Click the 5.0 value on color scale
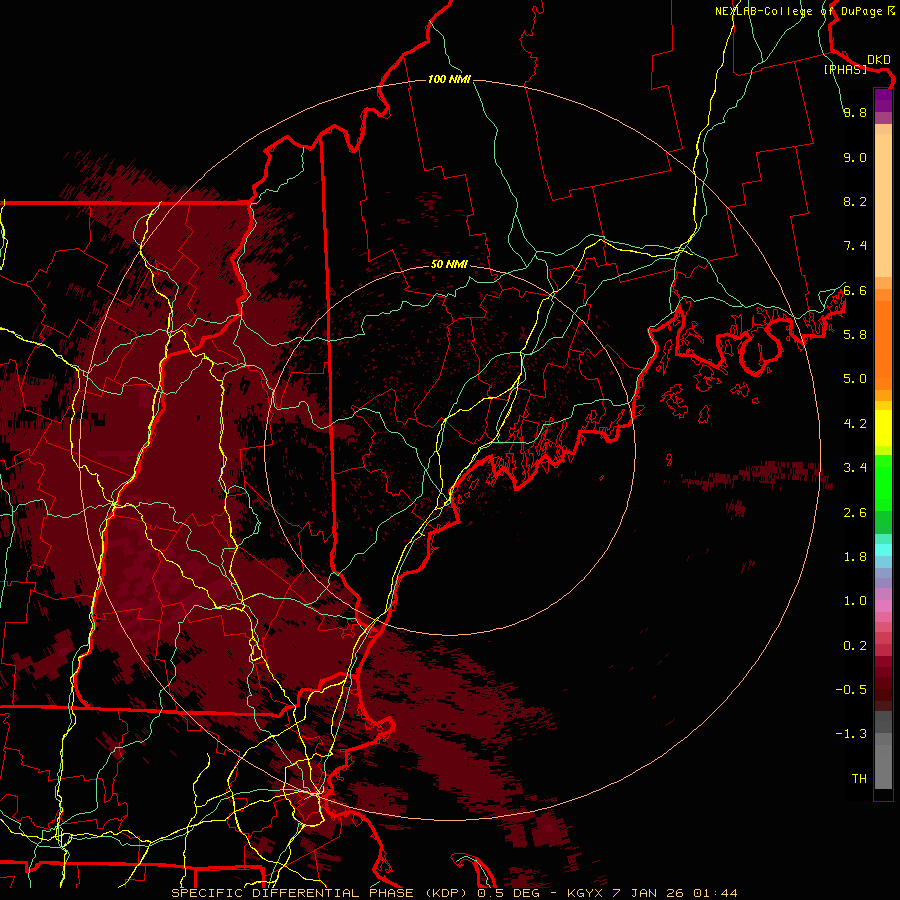Viewport: 900px width, 900px height. pyautogui.click(x=855, y=379)
